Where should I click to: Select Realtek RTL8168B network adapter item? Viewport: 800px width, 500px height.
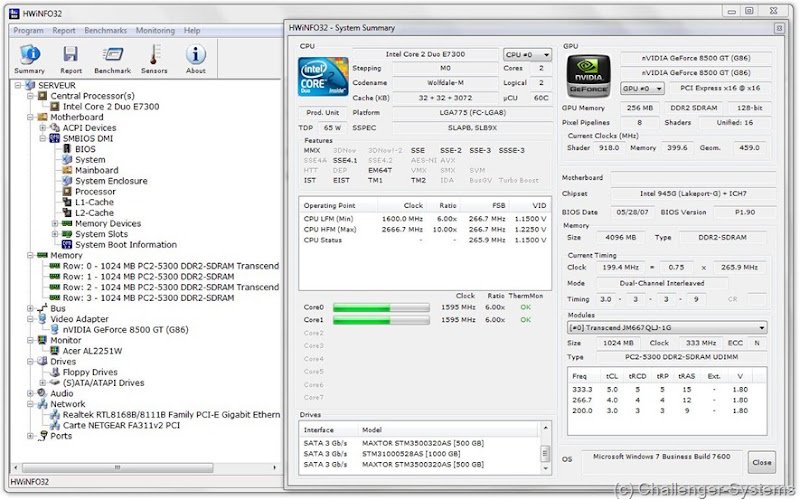click(x=171, y=415)
